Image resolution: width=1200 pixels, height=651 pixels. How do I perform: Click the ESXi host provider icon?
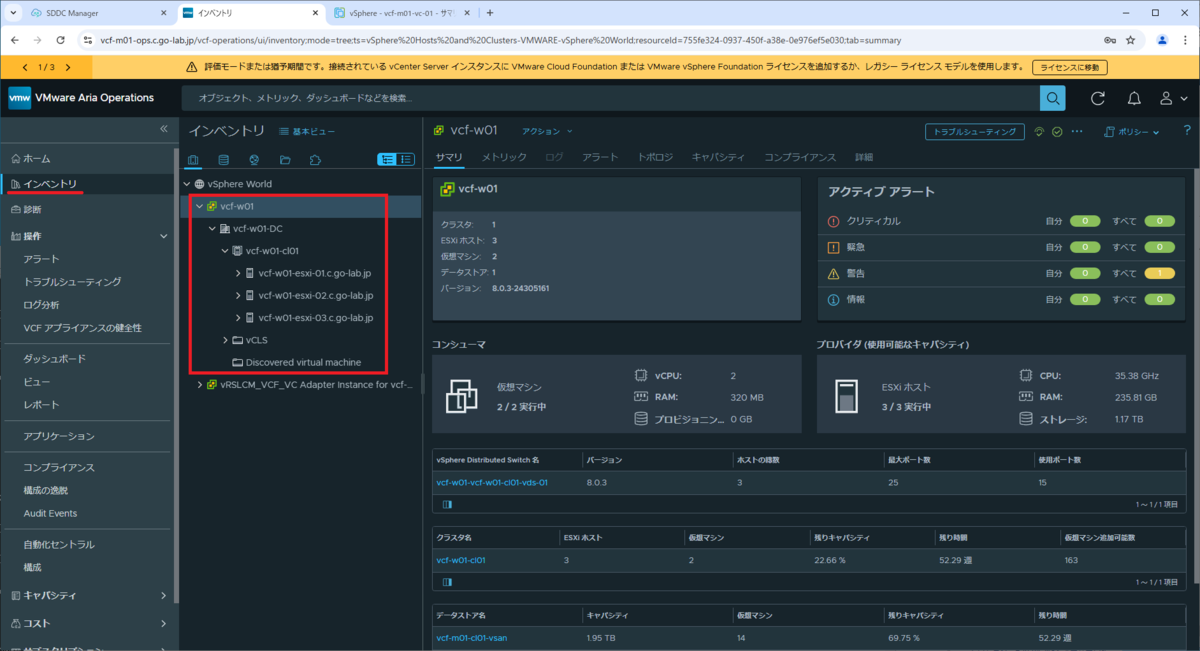coord(846,397)
